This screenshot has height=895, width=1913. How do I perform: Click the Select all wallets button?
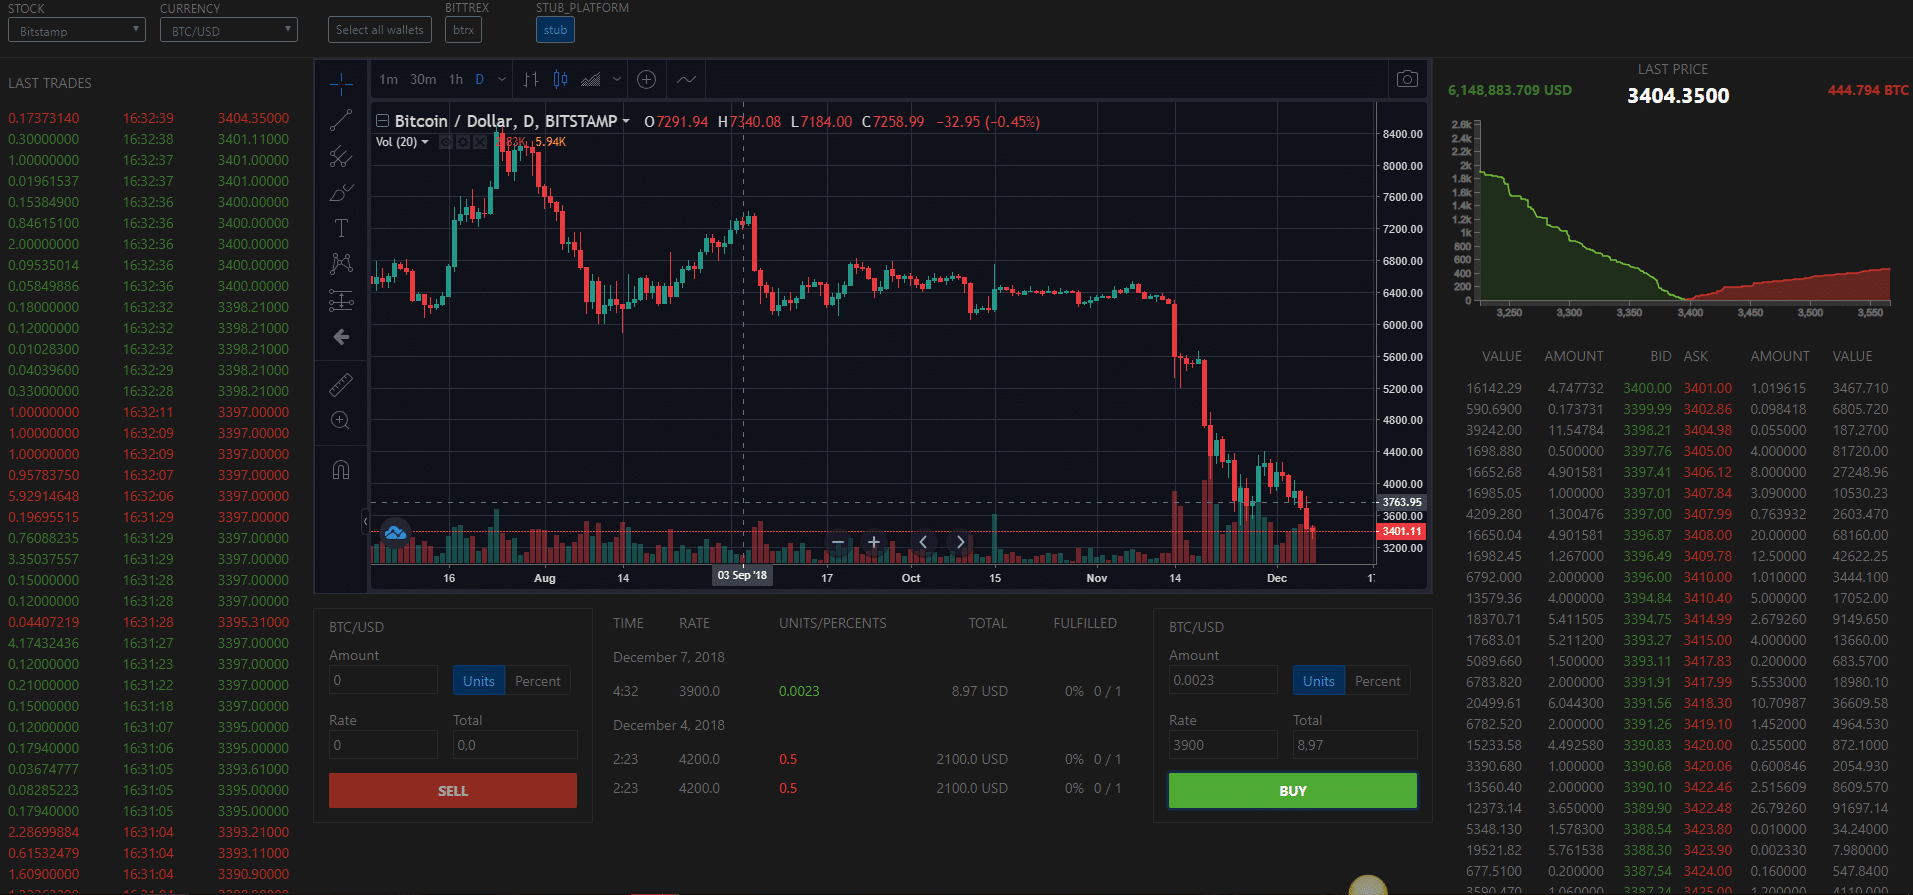(x=380, y=30)
